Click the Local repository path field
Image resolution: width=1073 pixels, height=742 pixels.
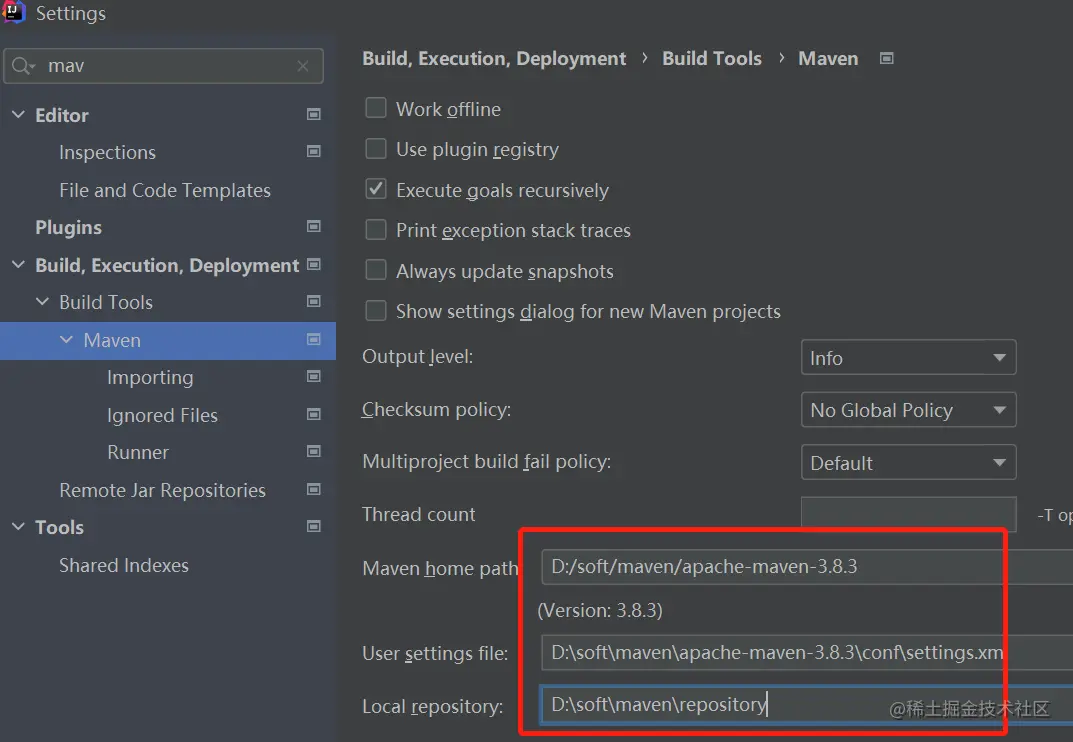[x=800, y=705]
